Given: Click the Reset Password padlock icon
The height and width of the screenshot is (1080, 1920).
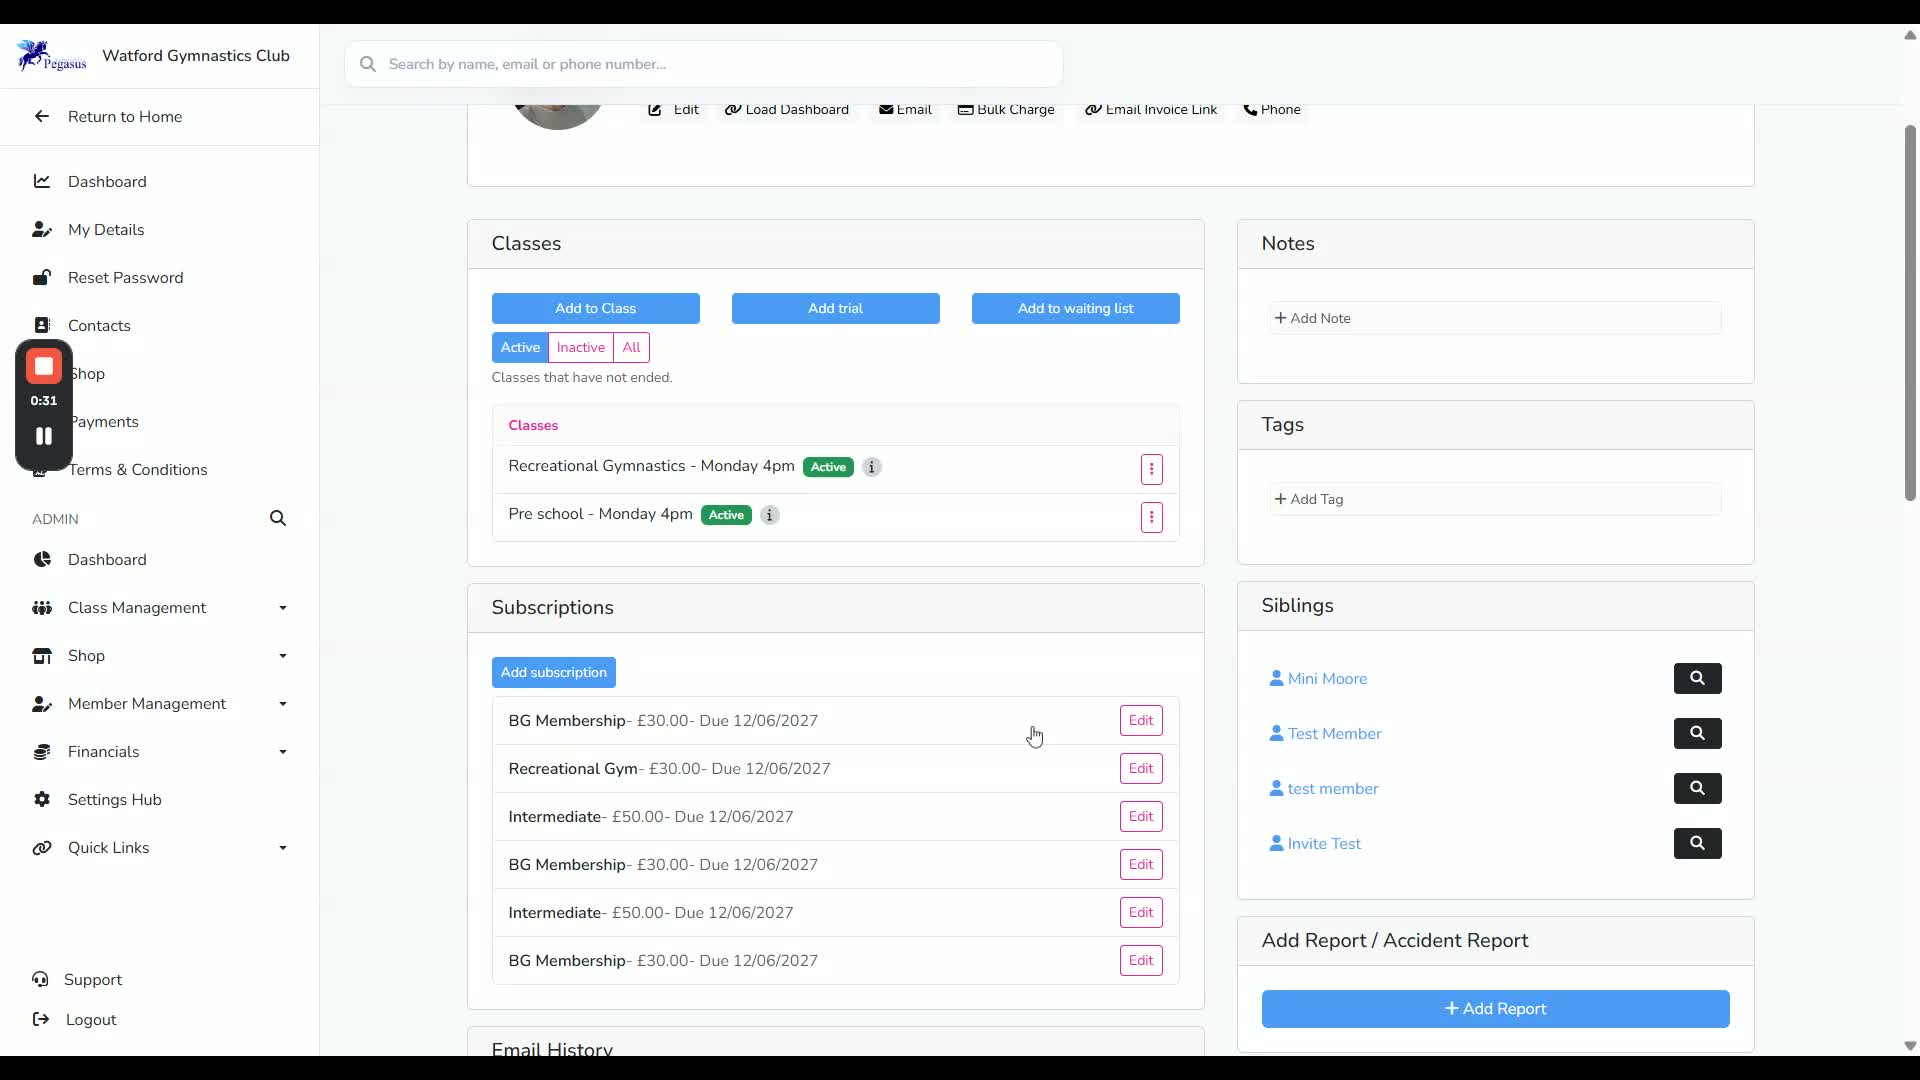Looking at the screenshot, I should tap(41, 278).
